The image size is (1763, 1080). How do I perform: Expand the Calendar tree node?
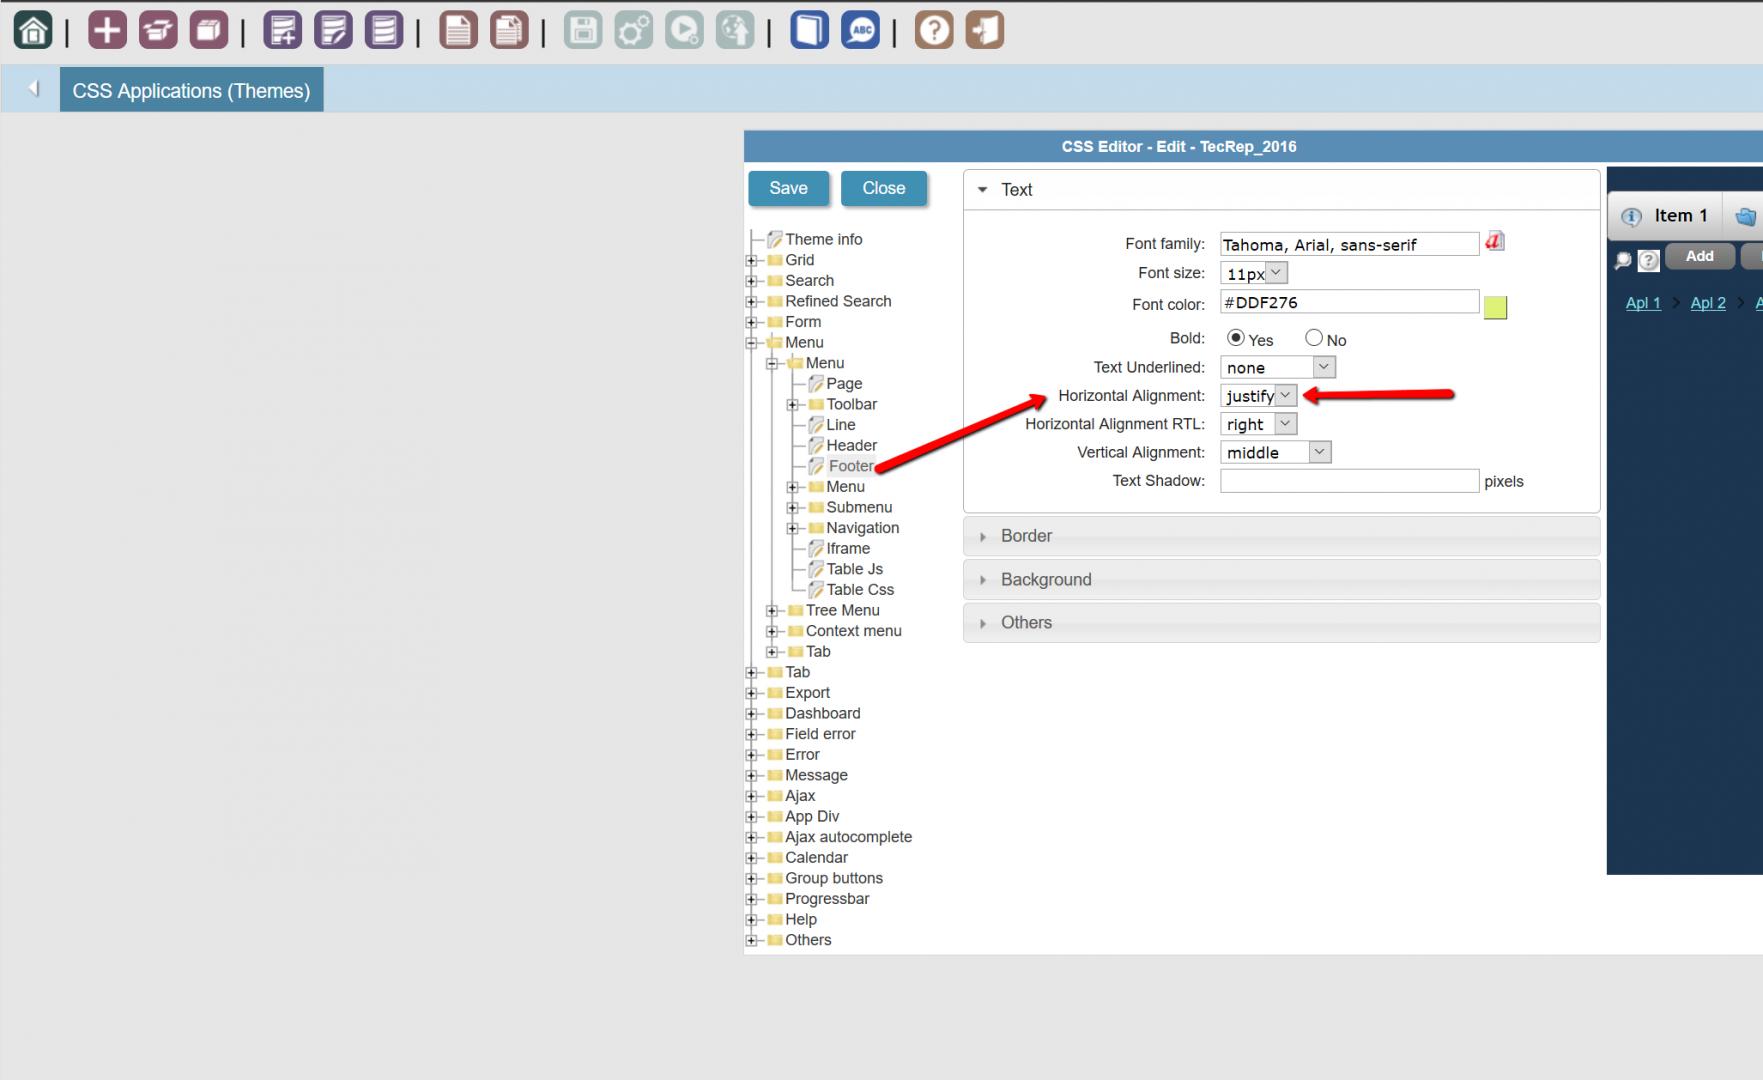coord(751,858)
